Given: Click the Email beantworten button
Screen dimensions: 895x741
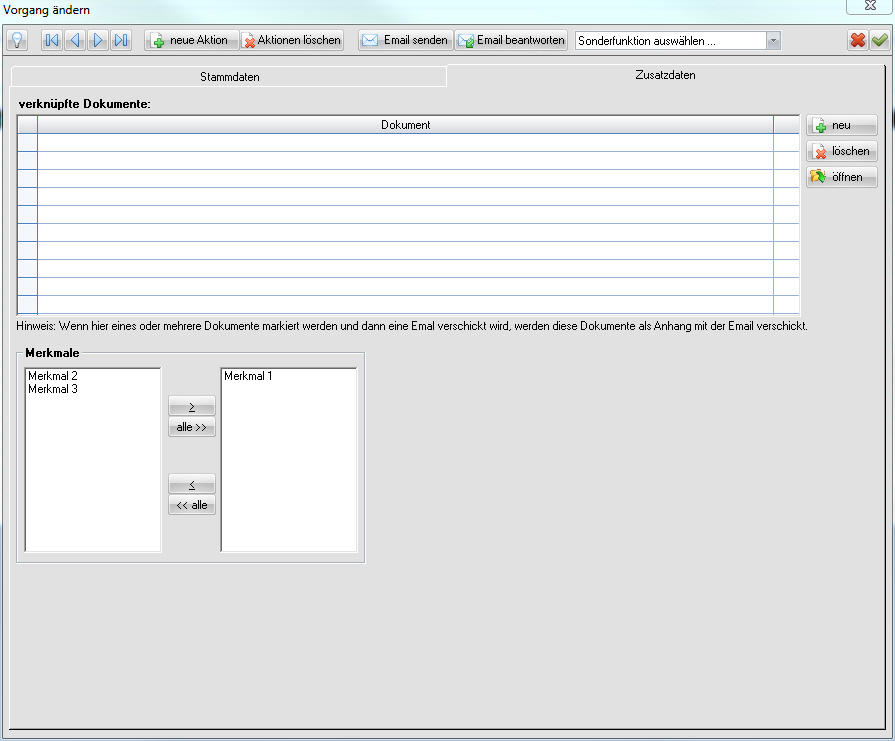Looking at the screenshot, I should 511,40.
